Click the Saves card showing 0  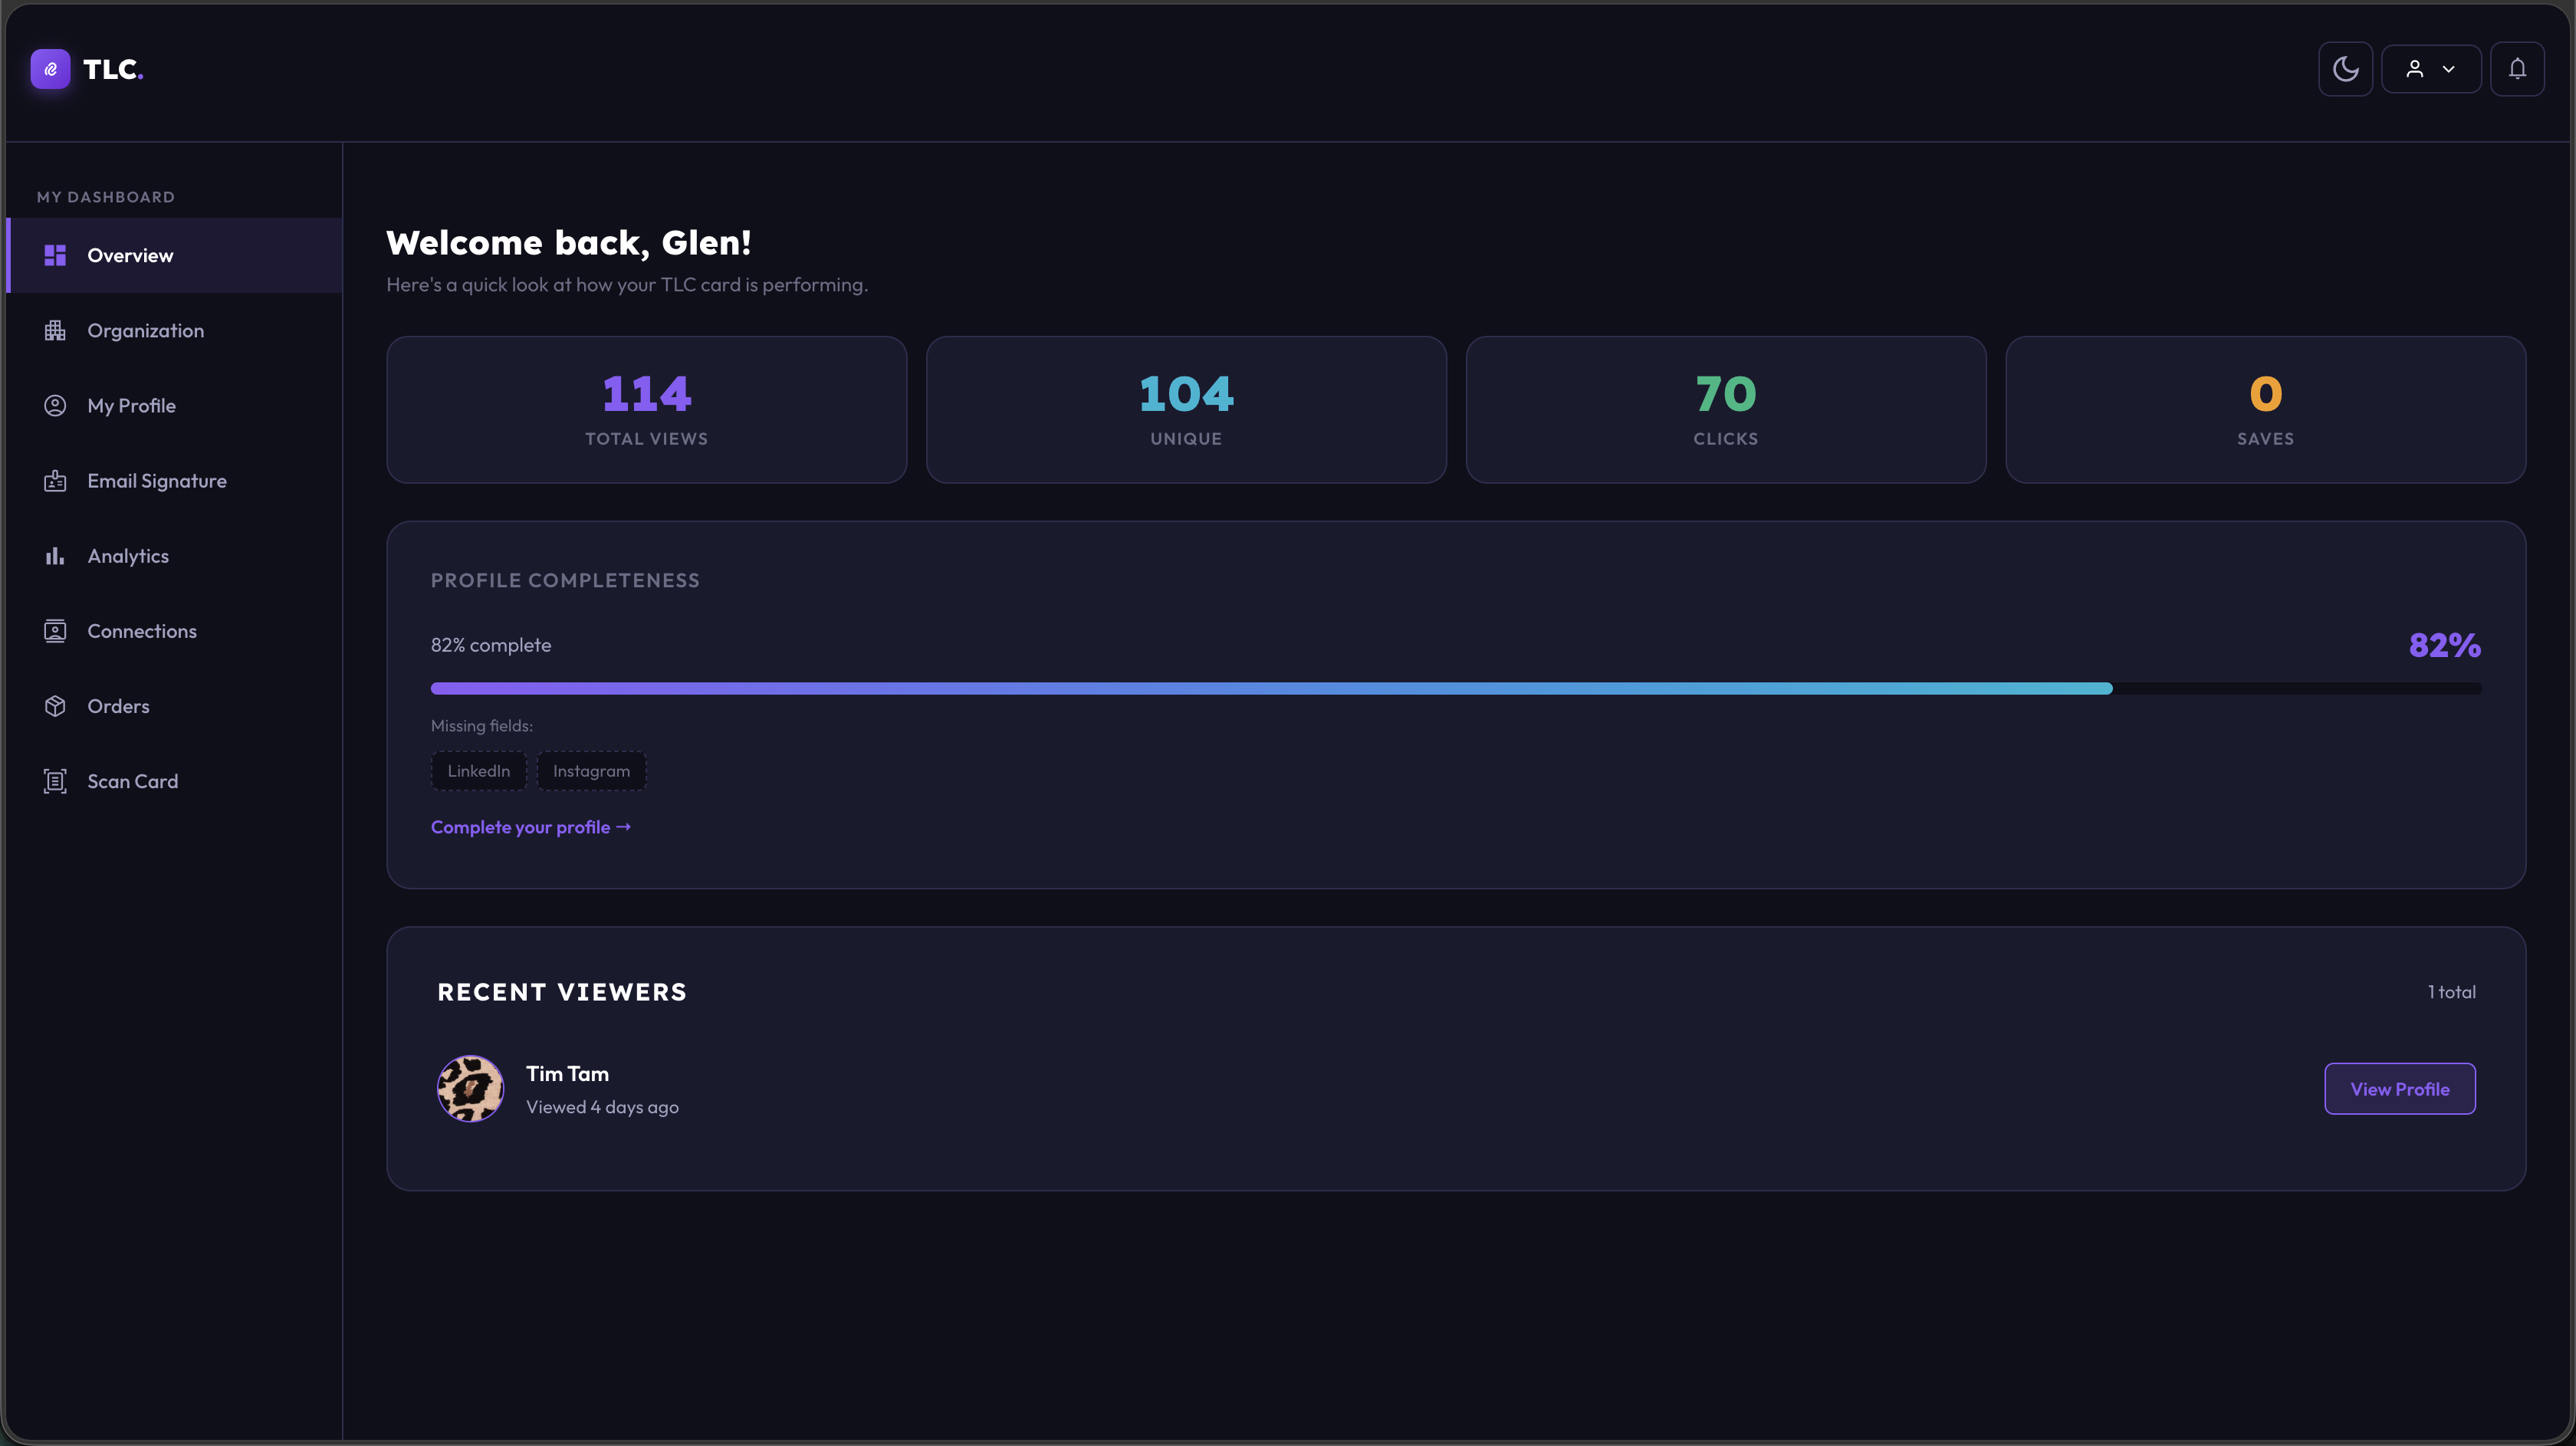pyautogui.click(x=2266, y=410)
